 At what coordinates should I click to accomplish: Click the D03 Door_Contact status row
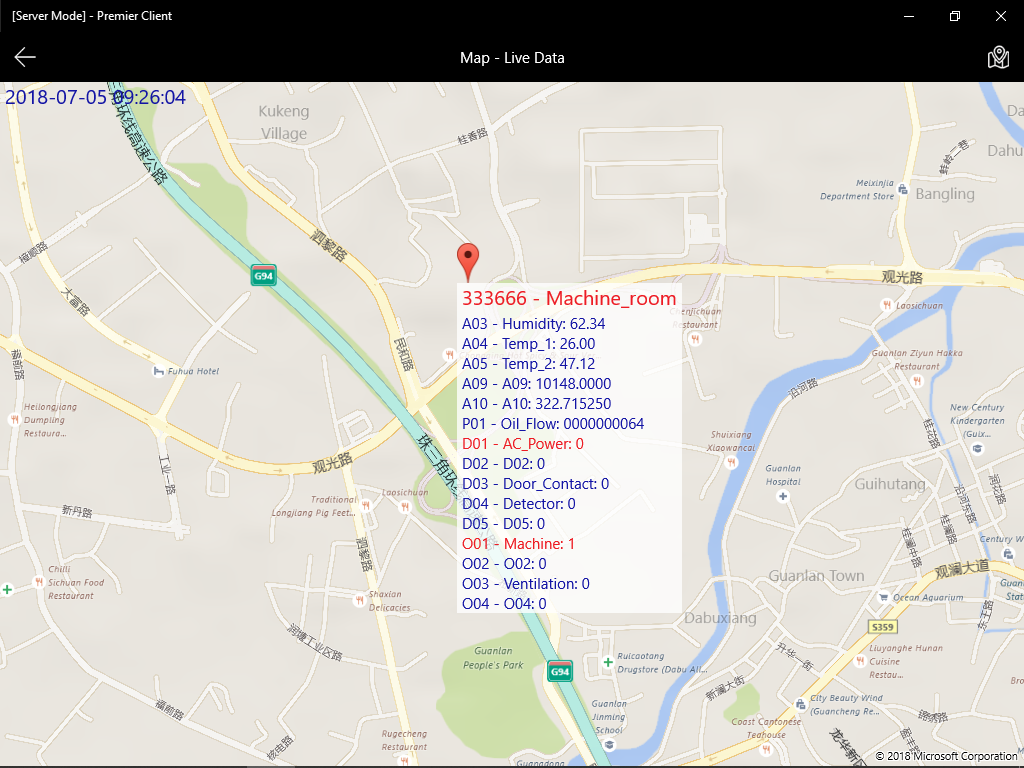(535, 484)
